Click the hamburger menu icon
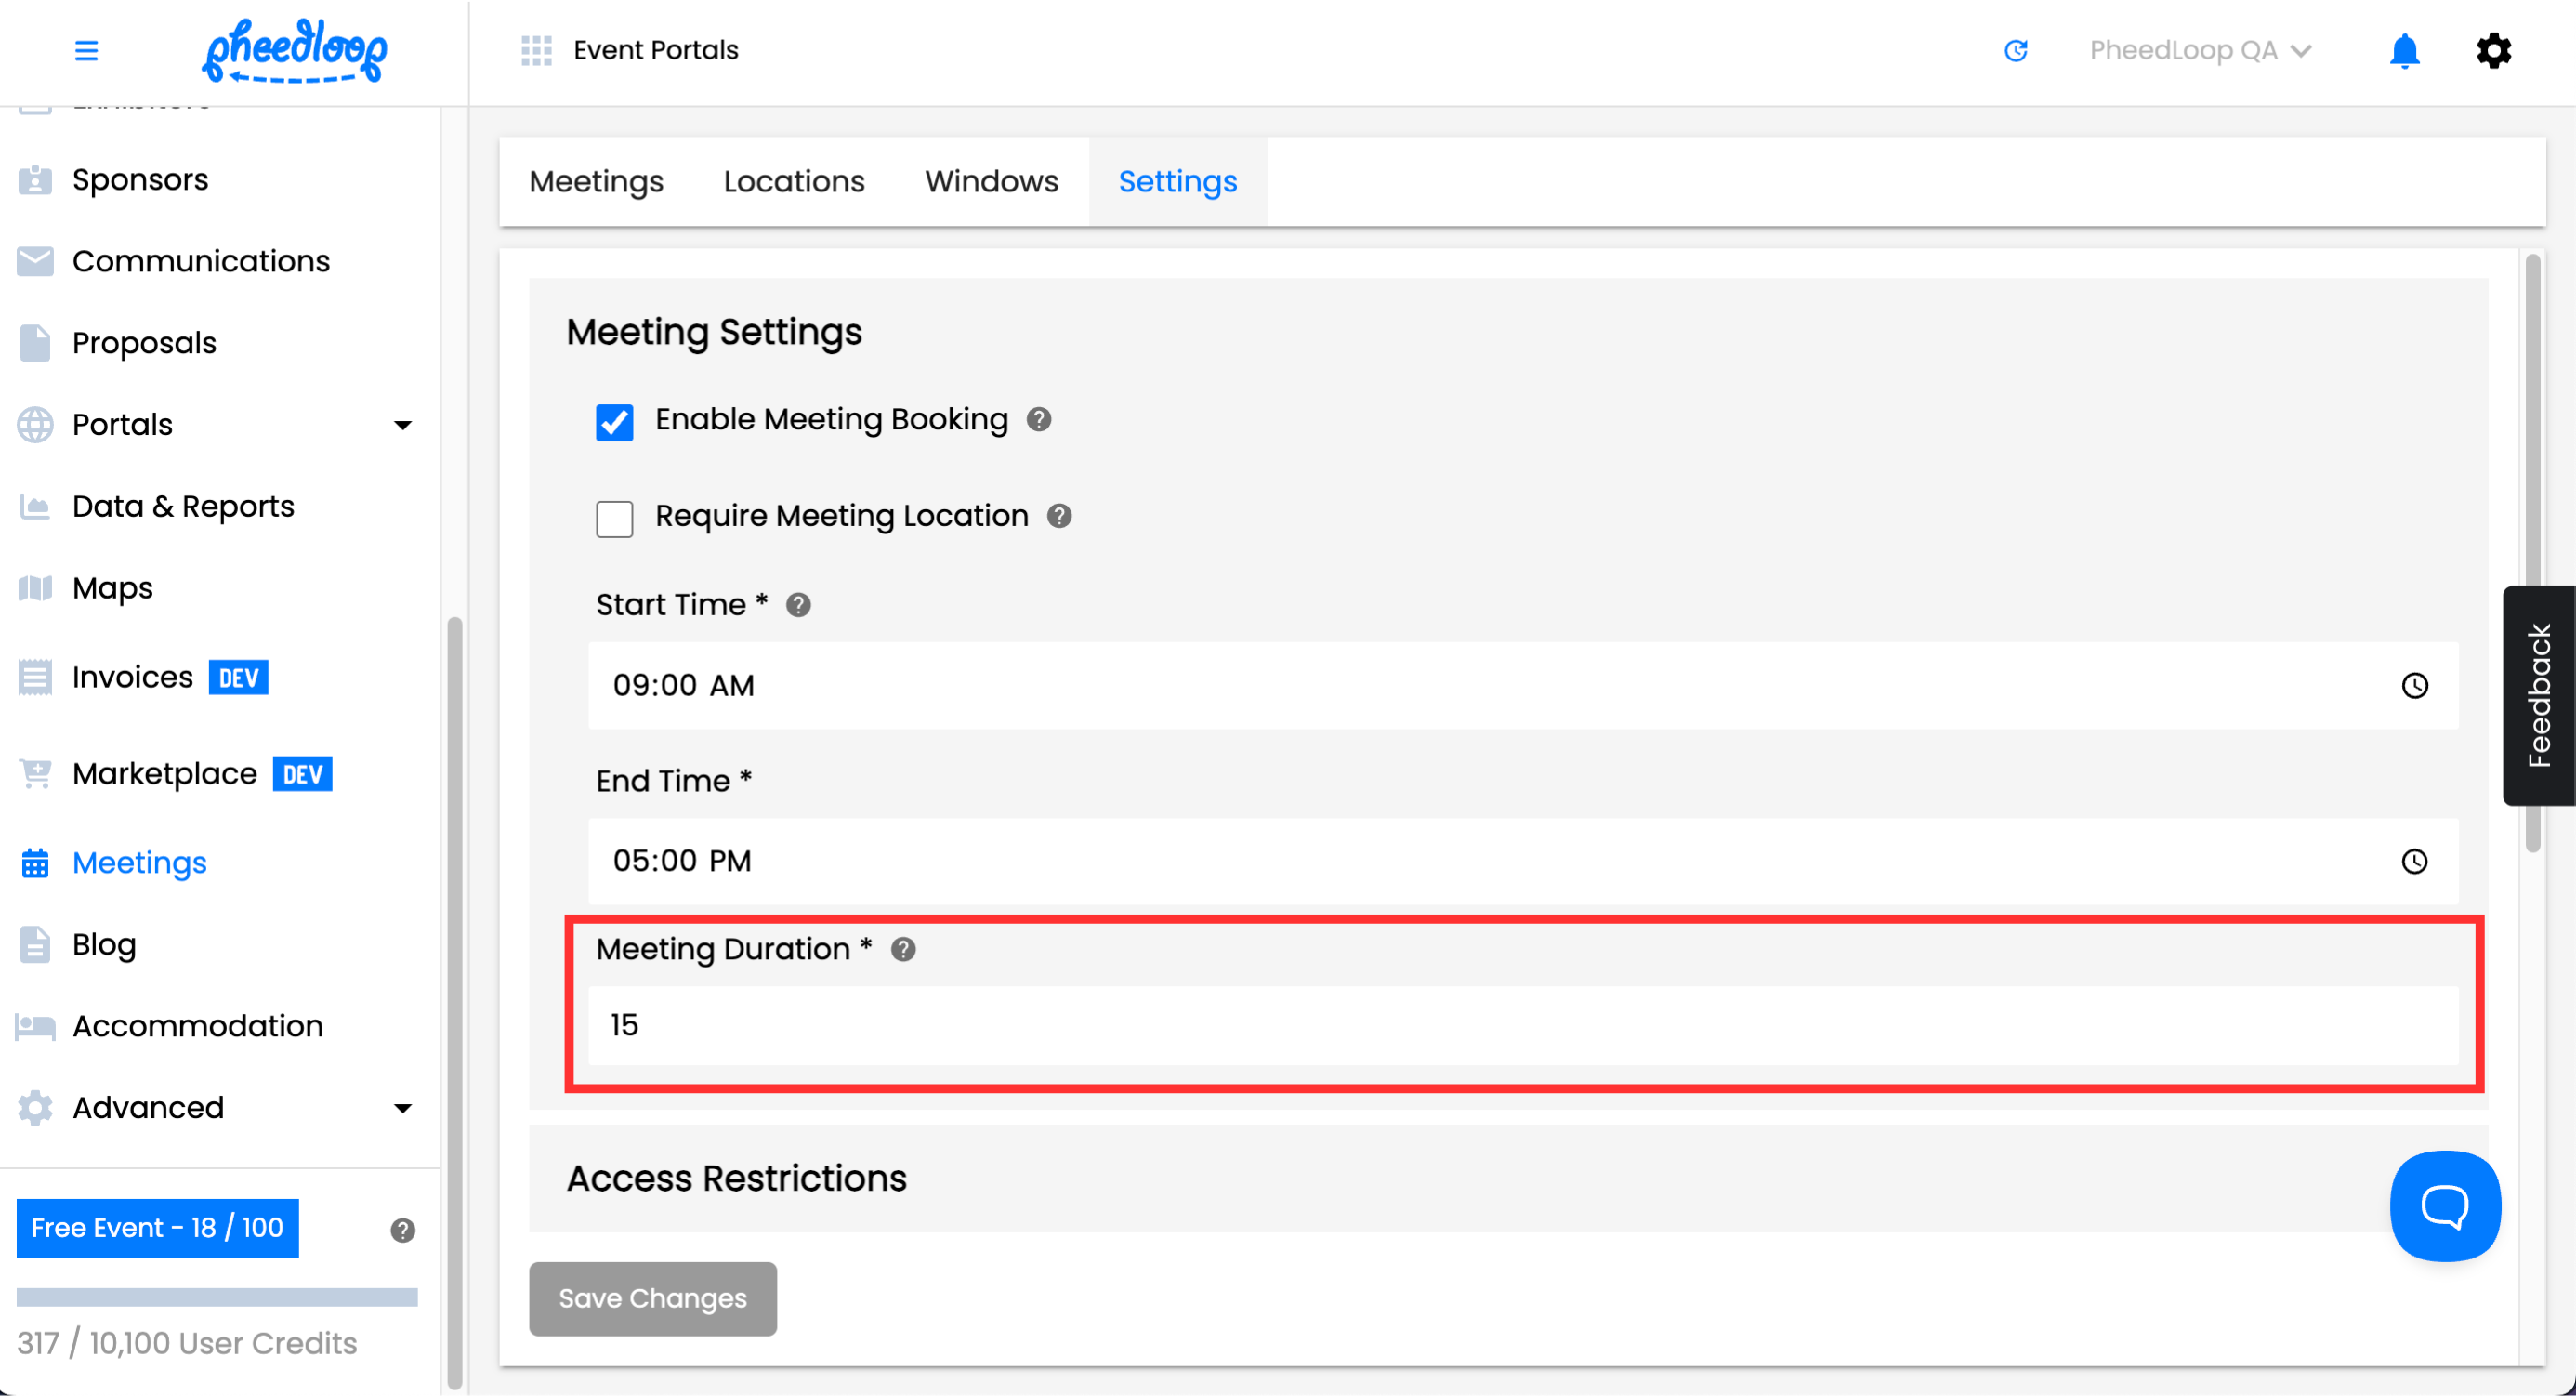The width and height of the screenshot is (2576, 1396). [x=86, y=50]
